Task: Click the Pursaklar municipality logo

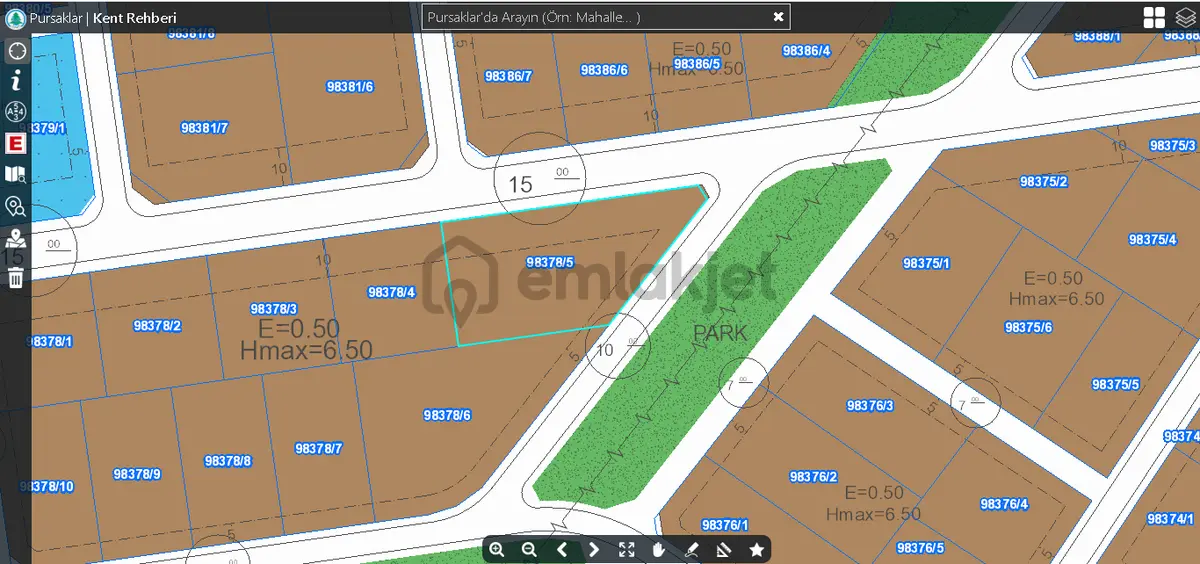Action: pos(16,17)
